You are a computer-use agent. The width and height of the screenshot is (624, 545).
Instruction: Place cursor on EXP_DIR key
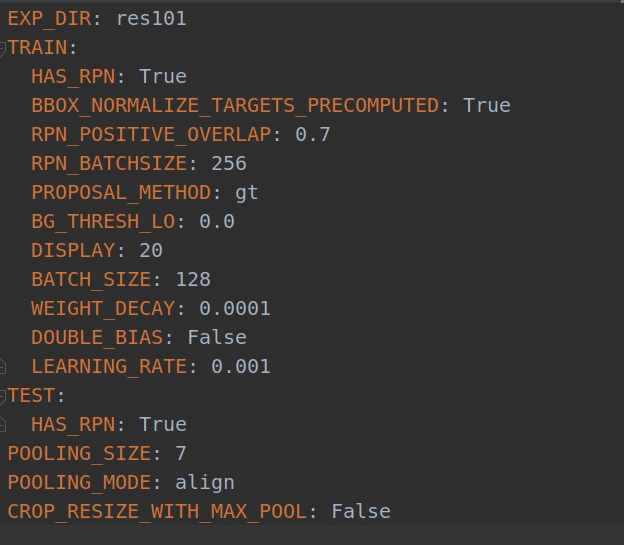49,19
